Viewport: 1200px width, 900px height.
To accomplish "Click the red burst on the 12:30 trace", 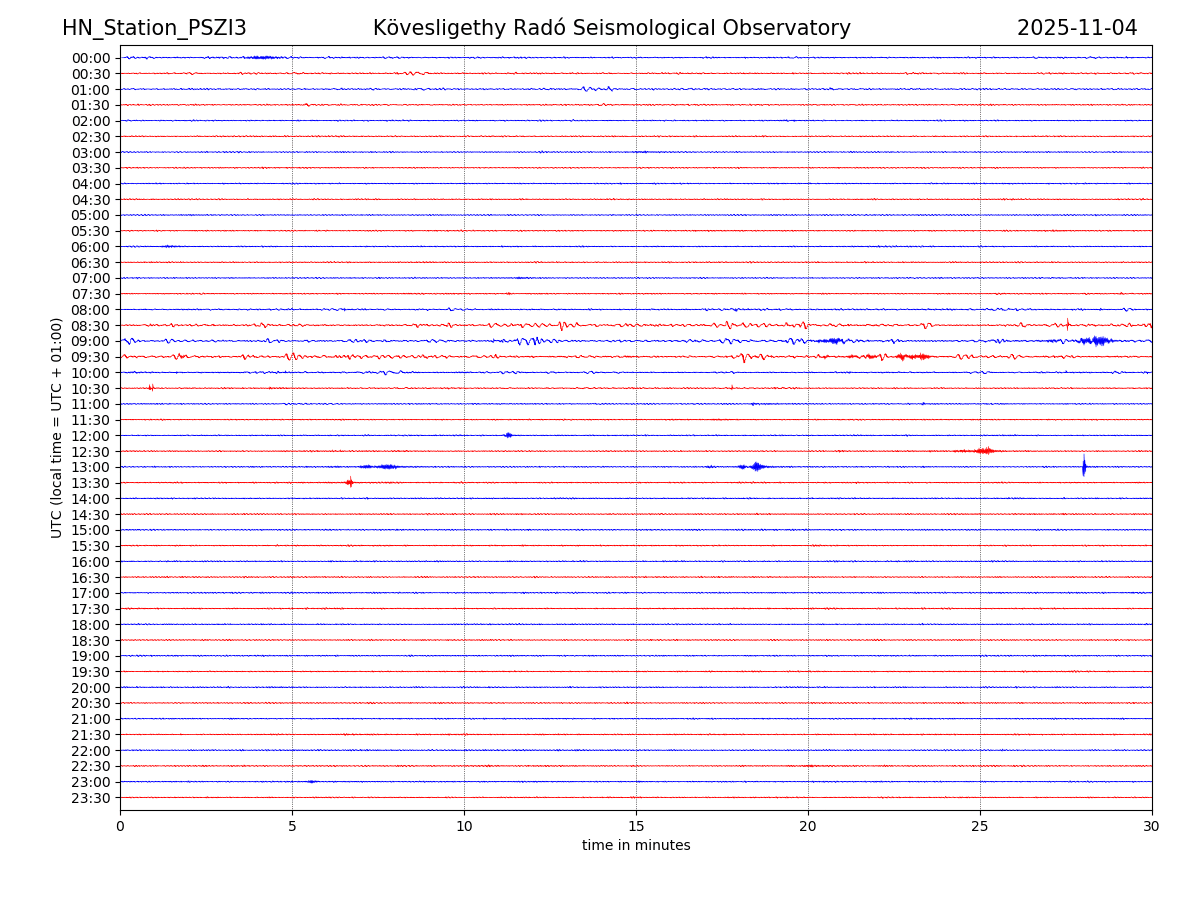I will (x=984, y=451).
